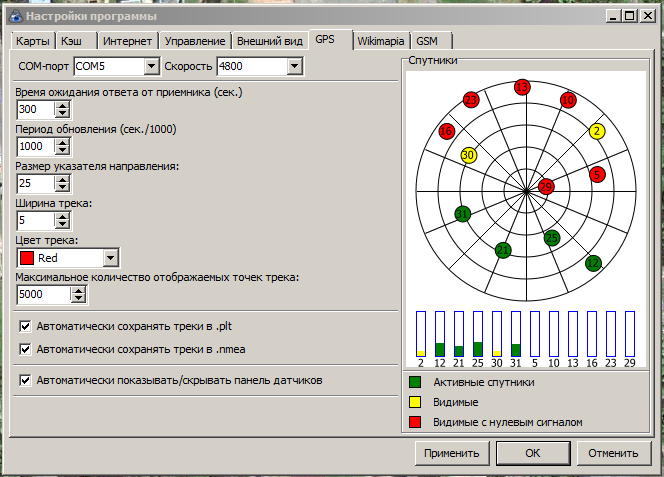Image resolution: width=664 pixels, height=477 pixels.
Task: Click red satellite 29 at plot center
Action: (545, 186)
